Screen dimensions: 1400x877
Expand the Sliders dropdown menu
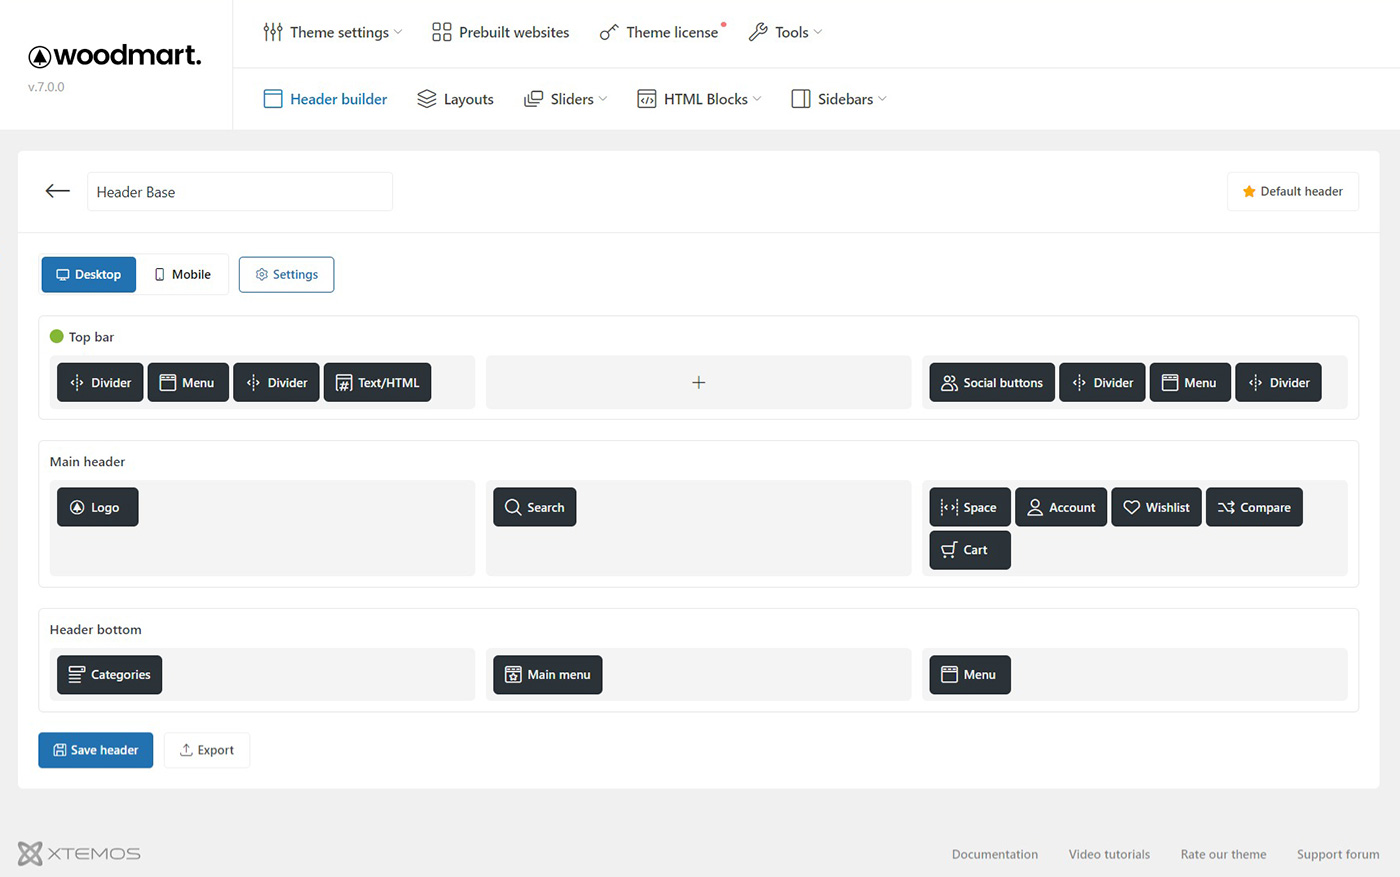(566, 99)
